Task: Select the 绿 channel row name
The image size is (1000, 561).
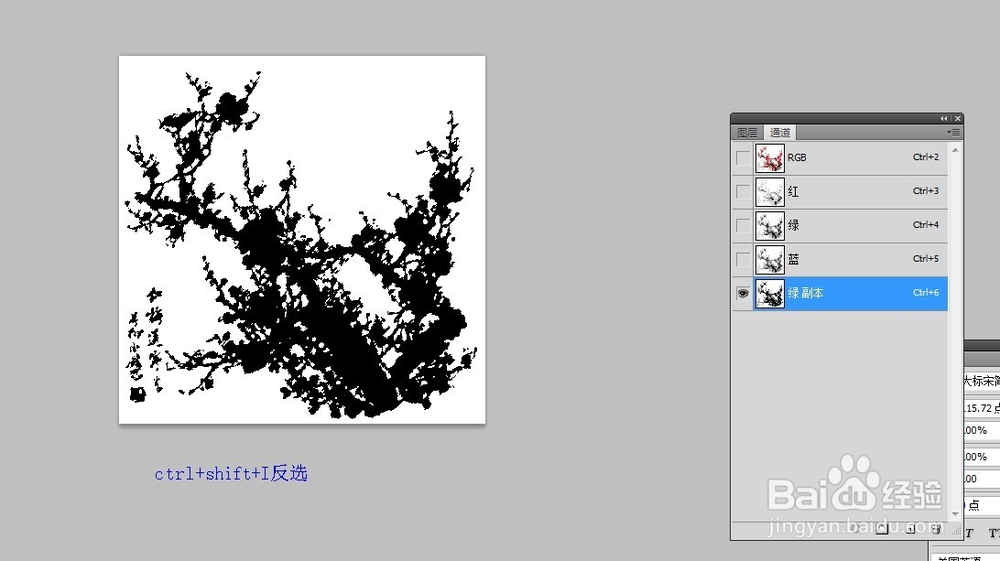Action: [793, 225]
